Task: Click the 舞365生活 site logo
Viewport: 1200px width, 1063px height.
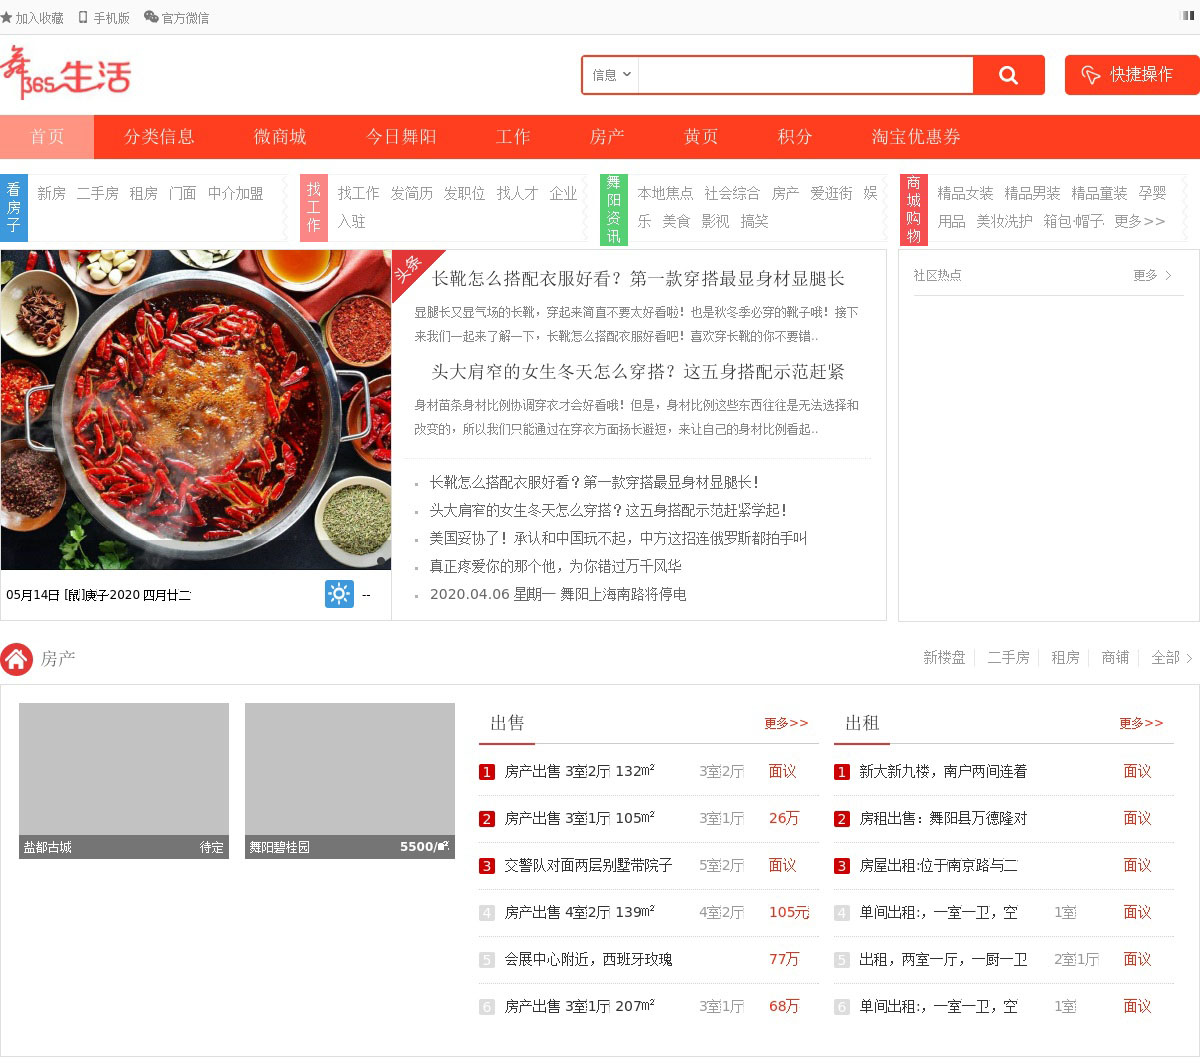Action: point(66,72)
